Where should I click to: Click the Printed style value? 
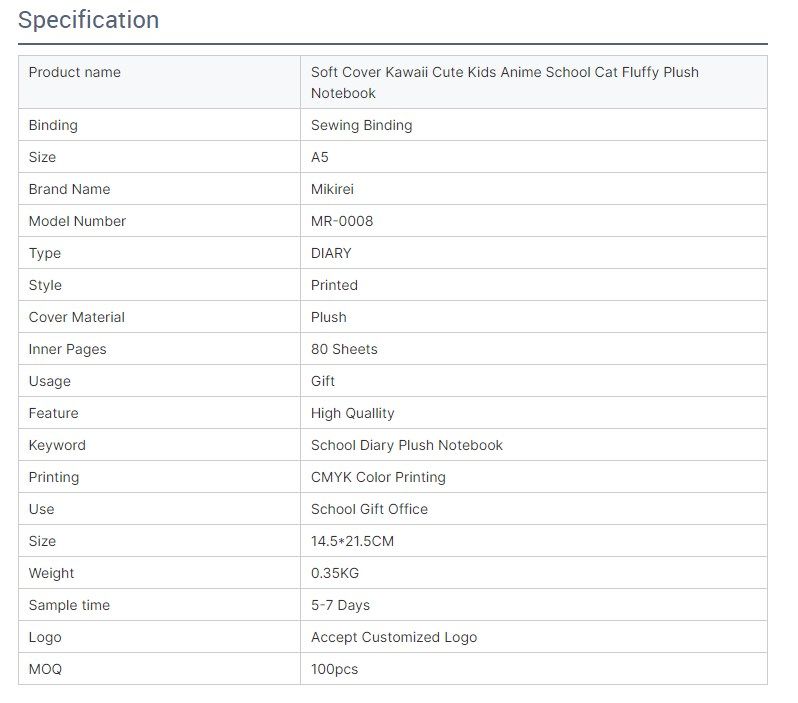click(334, 285)
